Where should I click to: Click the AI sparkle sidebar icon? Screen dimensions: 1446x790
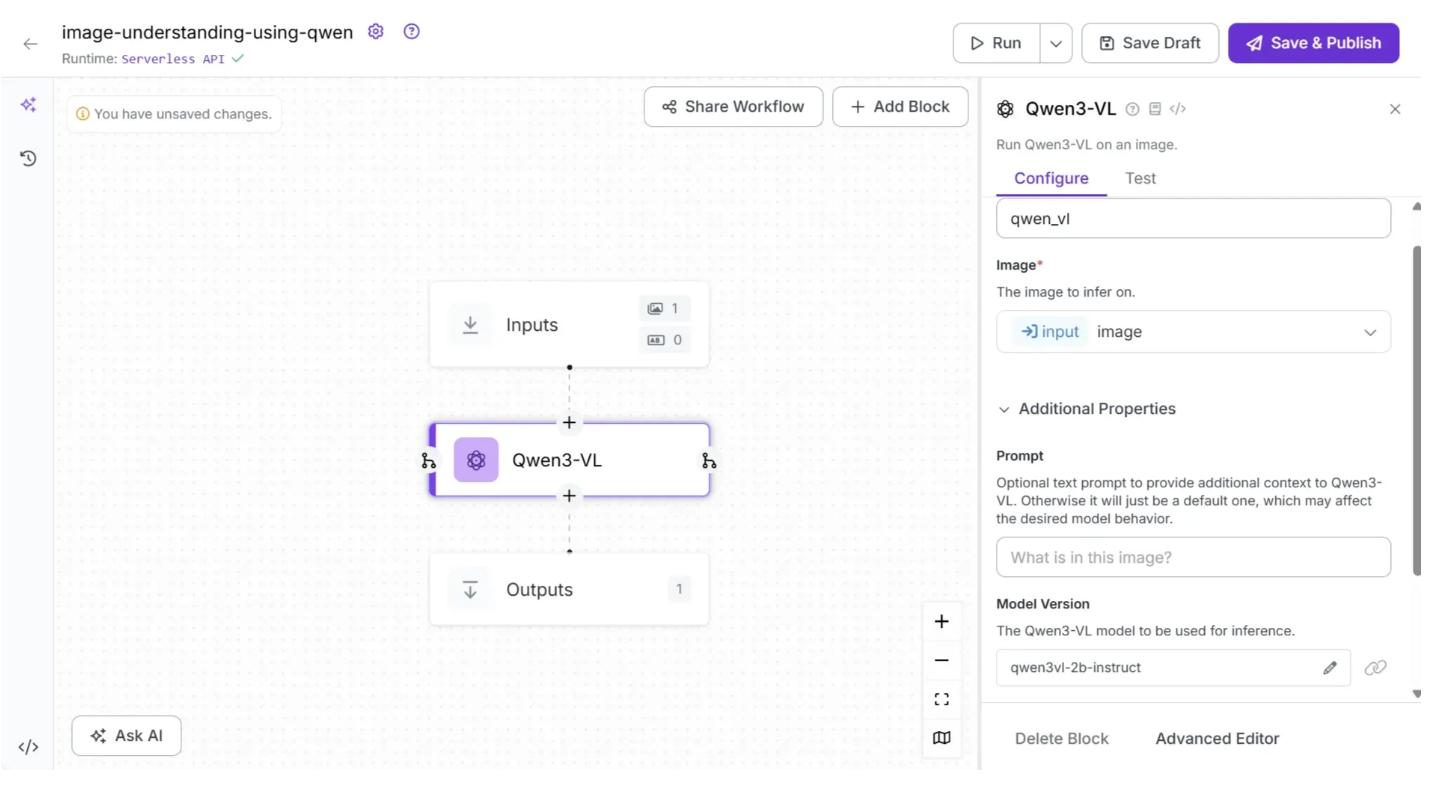click(x=28, y=105)
